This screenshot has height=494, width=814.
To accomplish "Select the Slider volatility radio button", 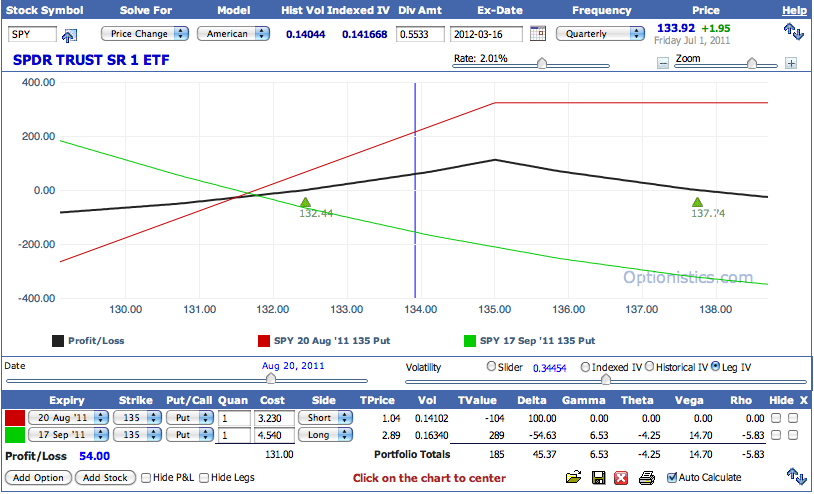I will point(491,366).
